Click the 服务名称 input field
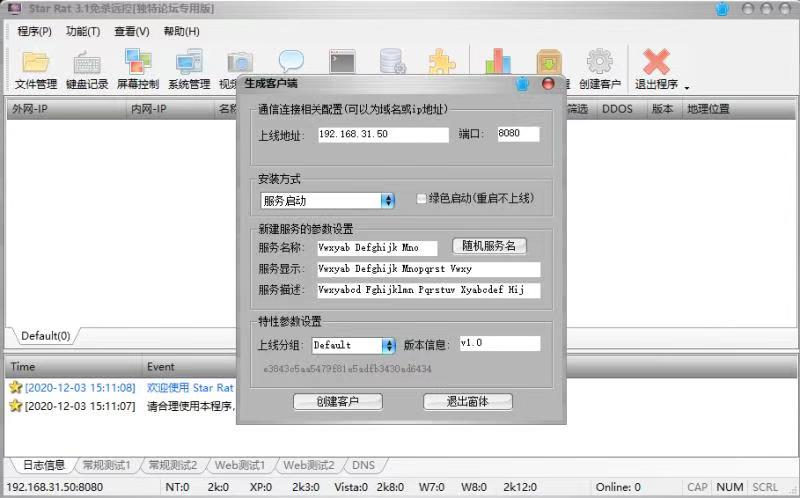The width and height of the screenshot is (800, 498). pyautogui.click(x=377, y=248)
